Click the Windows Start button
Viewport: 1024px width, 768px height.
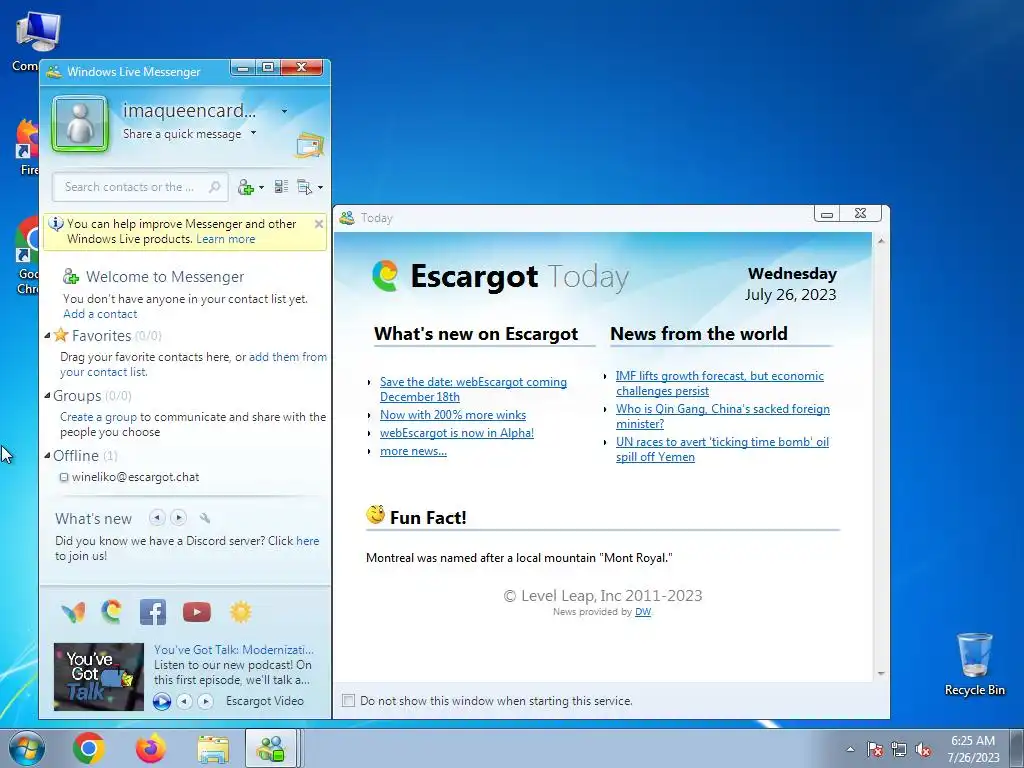27,748
